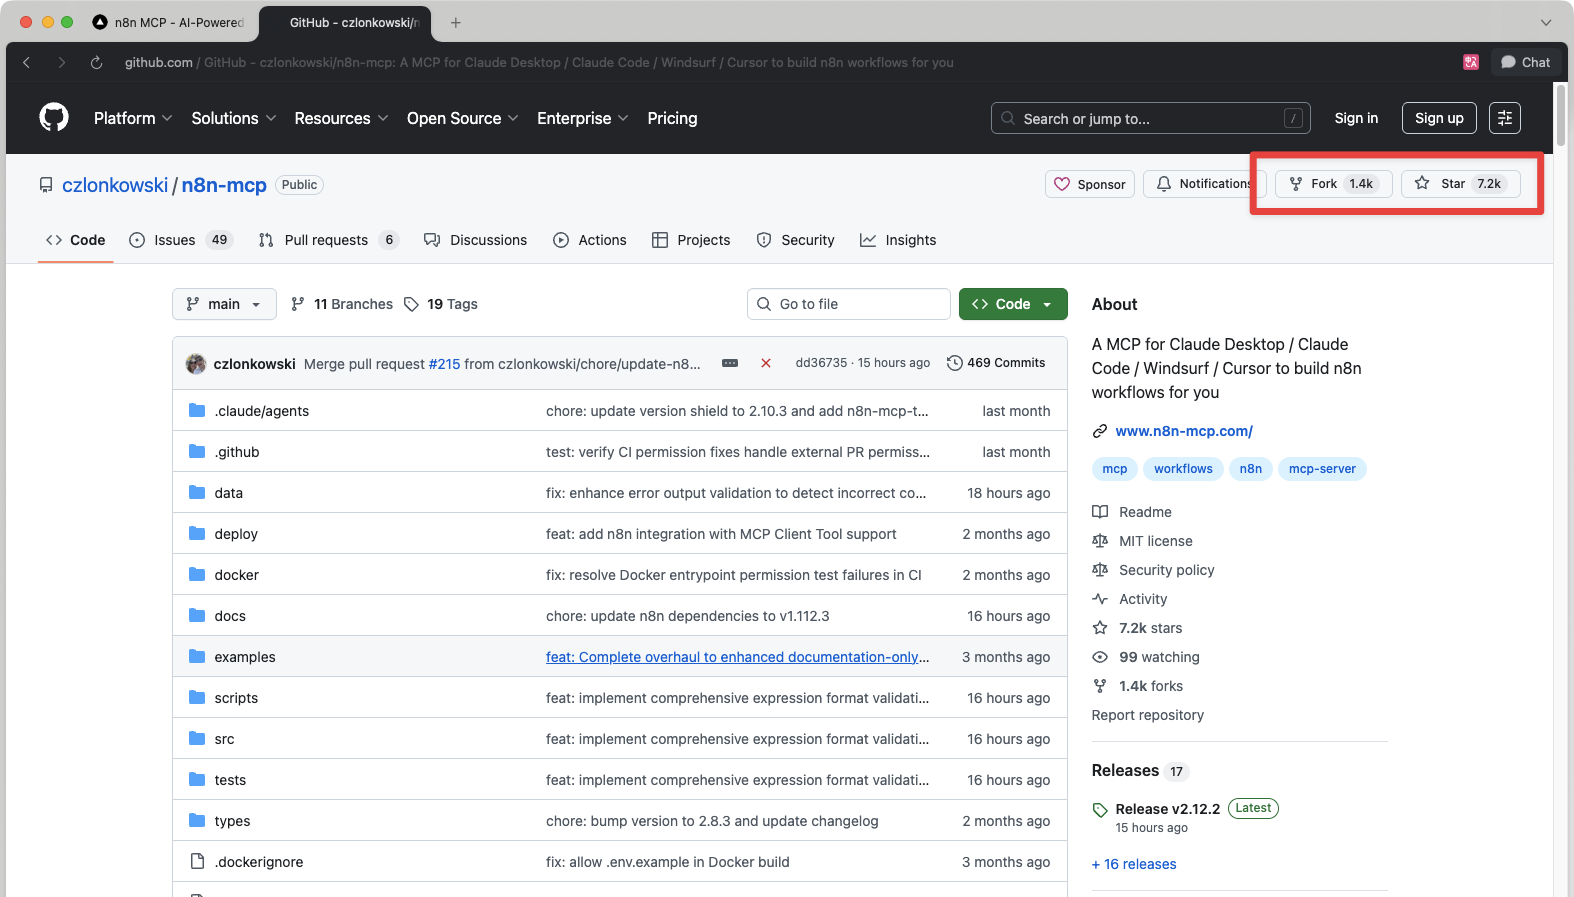Expand the Platform menu

[133, 118]
